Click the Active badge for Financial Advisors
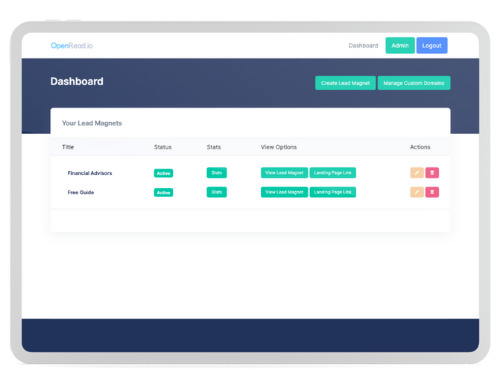Image resolution: width=500 pixels, height=385 pixels. (163, 173)
